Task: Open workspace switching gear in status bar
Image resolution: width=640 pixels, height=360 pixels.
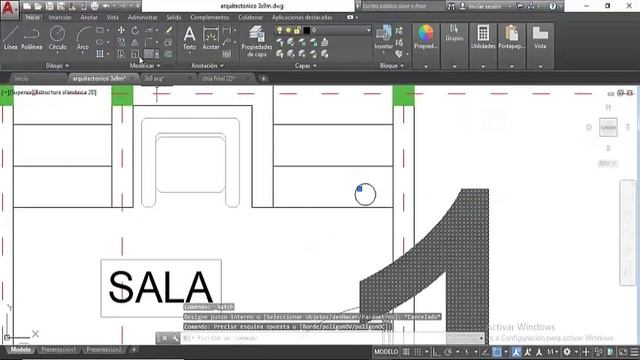Action: pyautogui.click(x=567, y=352)
